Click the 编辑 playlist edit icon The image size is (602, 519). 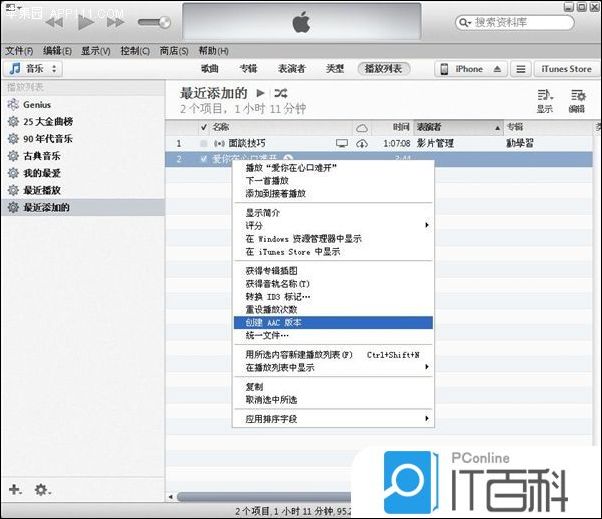tap(577, 101)
